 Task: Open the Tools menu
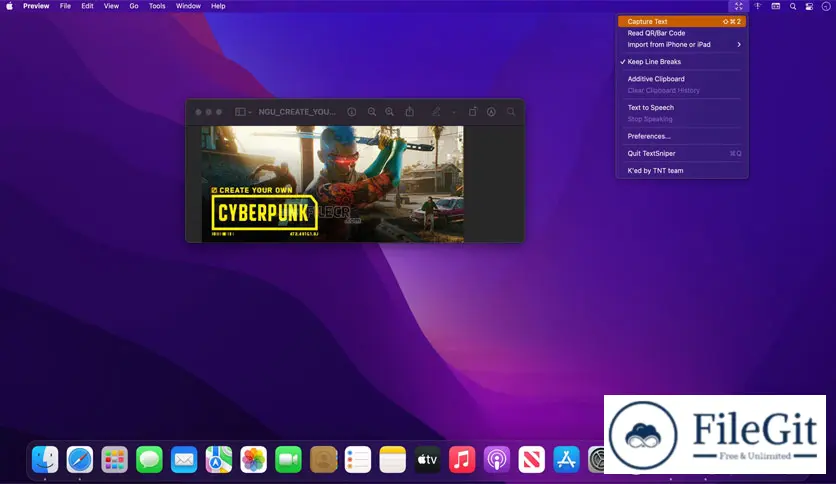157,6
